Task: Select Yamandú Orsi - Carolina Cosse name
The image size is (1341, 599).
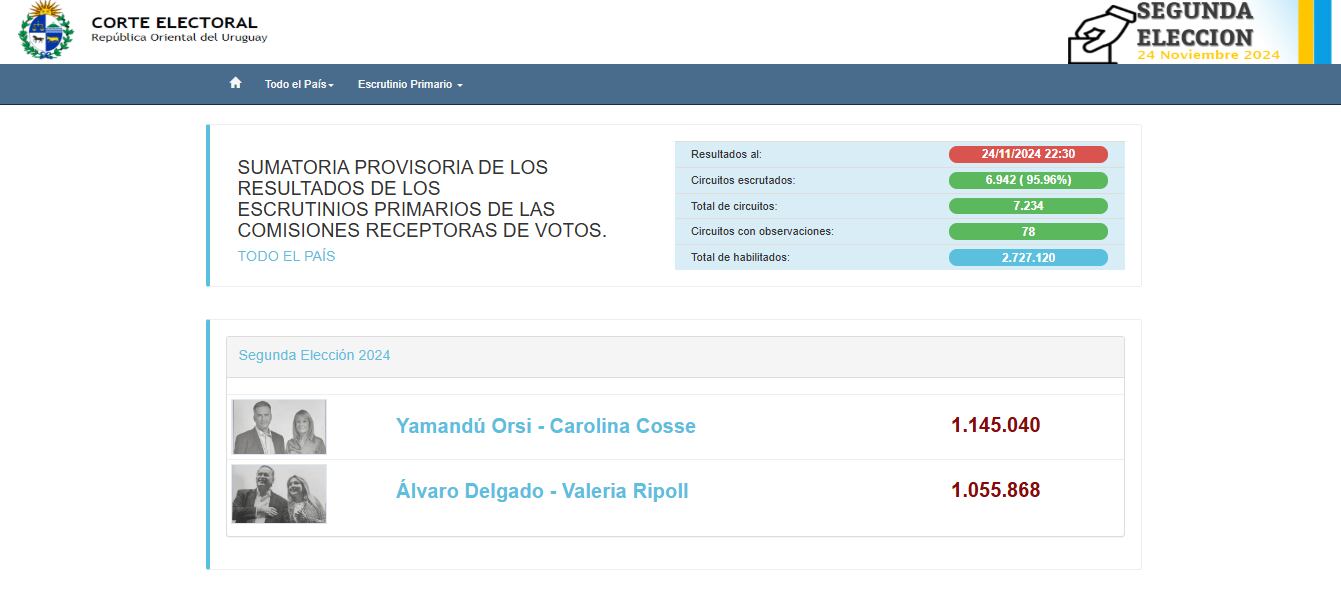Action: click(x=545, y=426)
